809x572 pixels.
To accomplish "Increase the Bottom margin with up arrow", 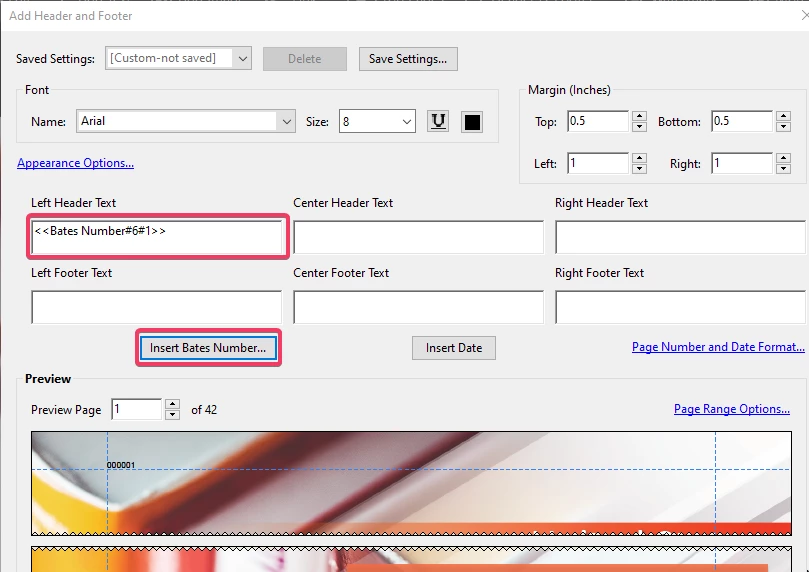I will coord(783,116).
